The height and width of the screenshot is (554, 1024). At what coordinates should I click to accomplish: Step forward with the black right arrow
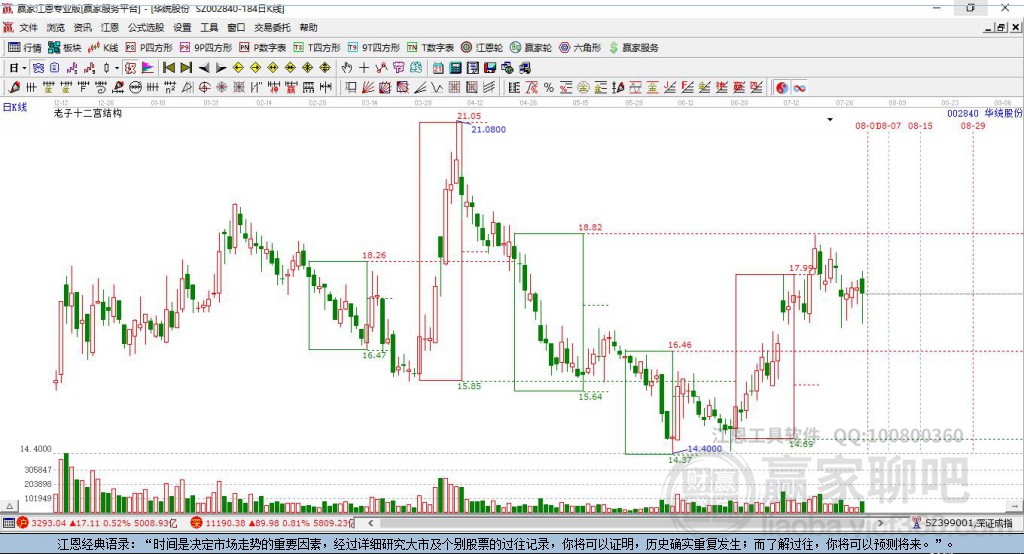pos(221,68)
